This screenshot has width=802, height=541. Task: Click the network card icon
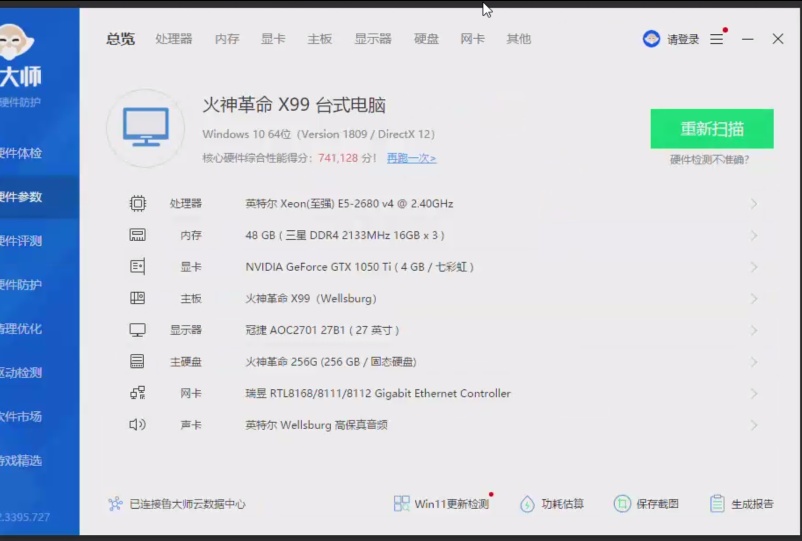pos(137,393)
